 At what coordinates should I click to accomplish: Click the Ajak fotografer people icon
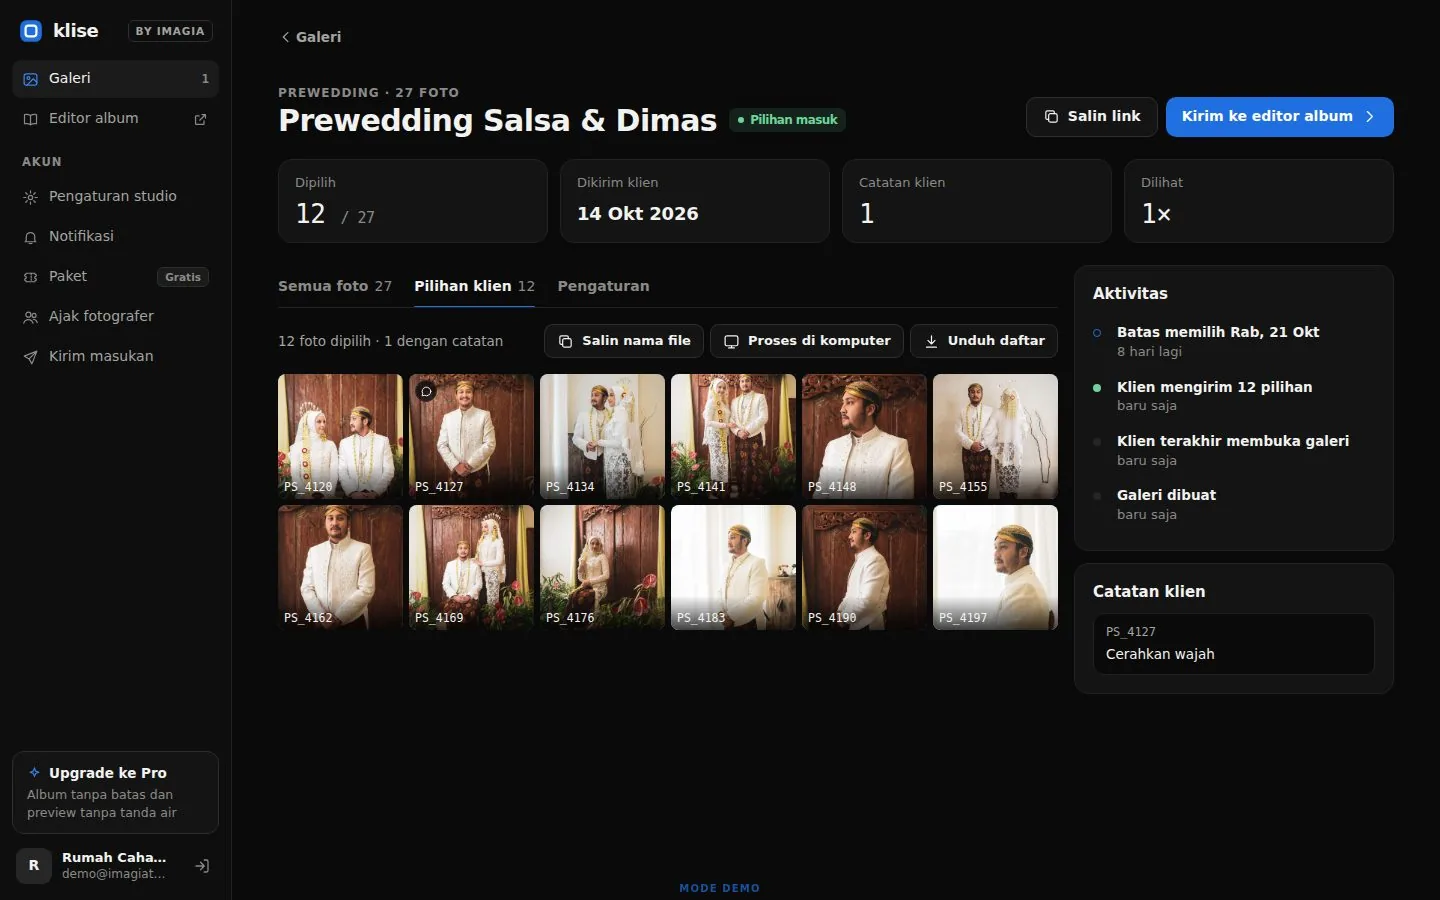[31, 317]
